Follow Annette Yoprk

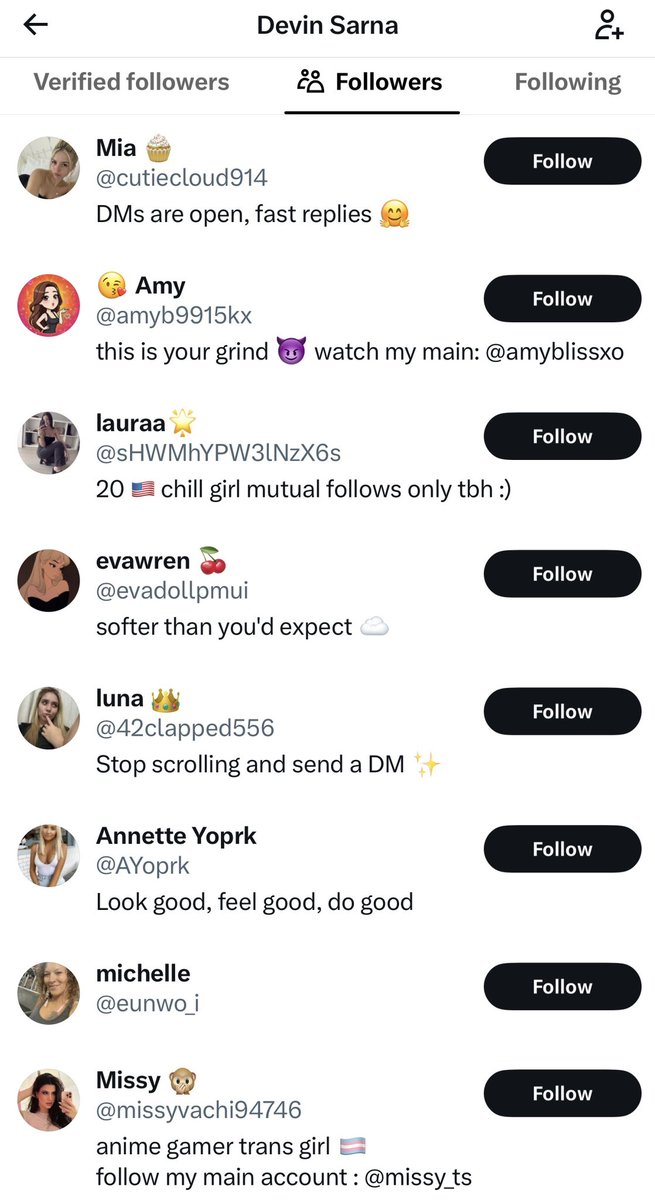[562, 849]
